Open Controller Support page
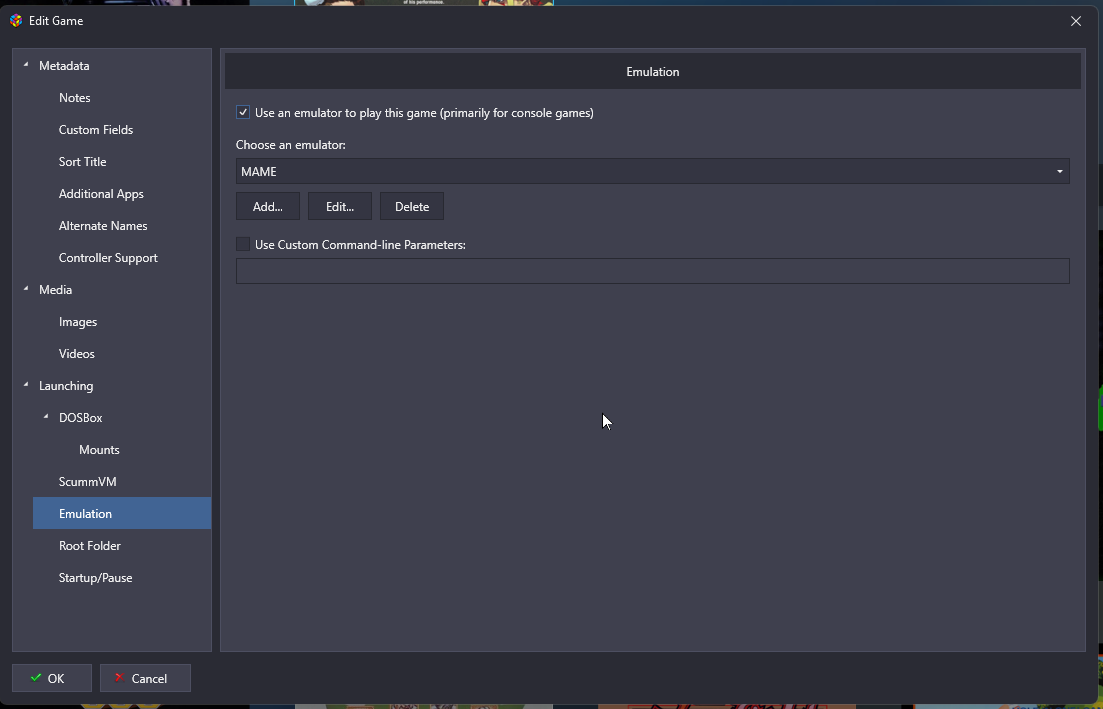 pyautogui.click(x=108, y=258)
